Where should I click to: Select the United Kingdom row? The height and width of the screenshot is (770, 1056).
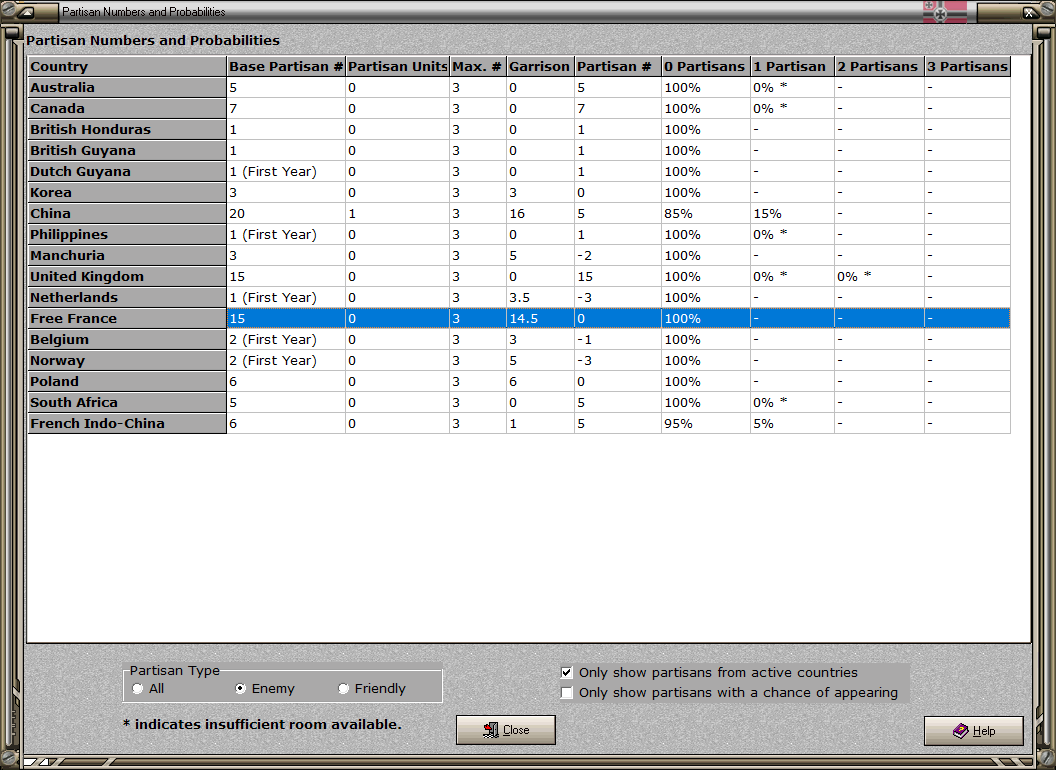click(x=519, y=276)
